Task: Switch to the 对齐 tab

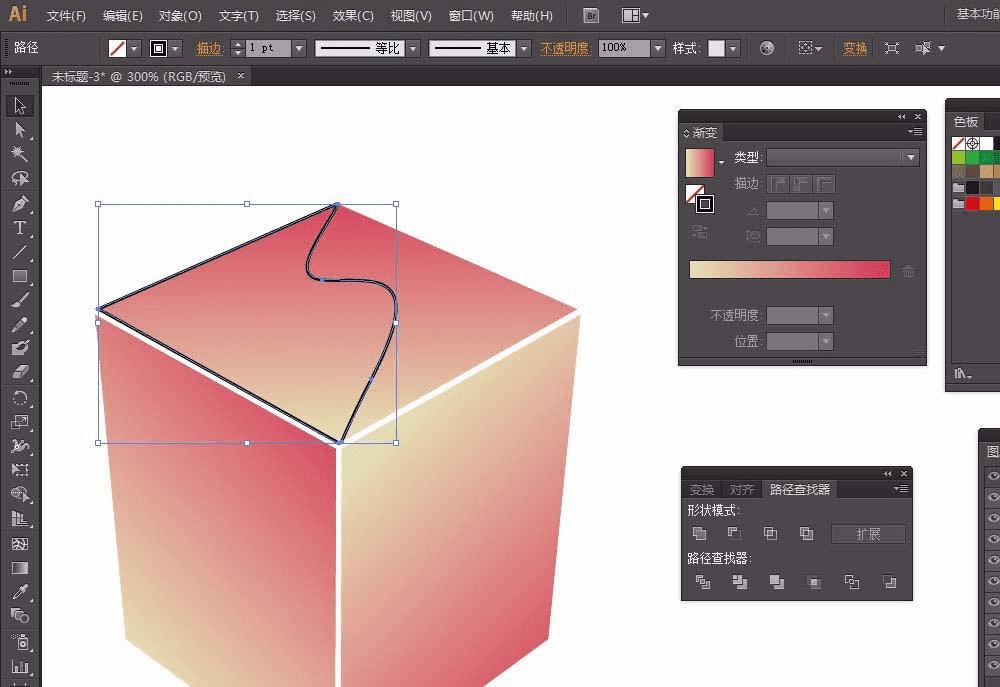Action: point(741,490)
